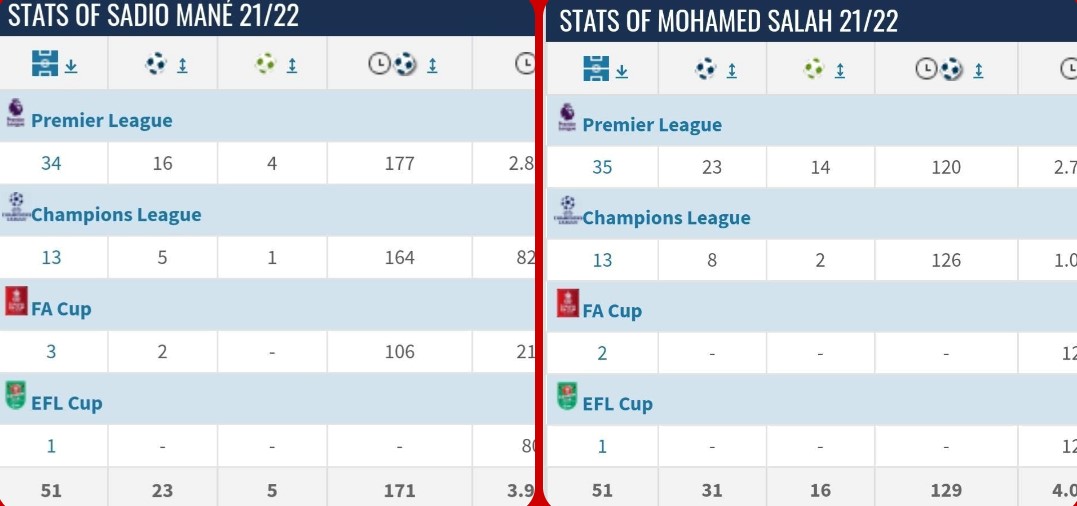Click Salah's 2 FA Cup appearances
1077x506 pixels.
(602, 353)
